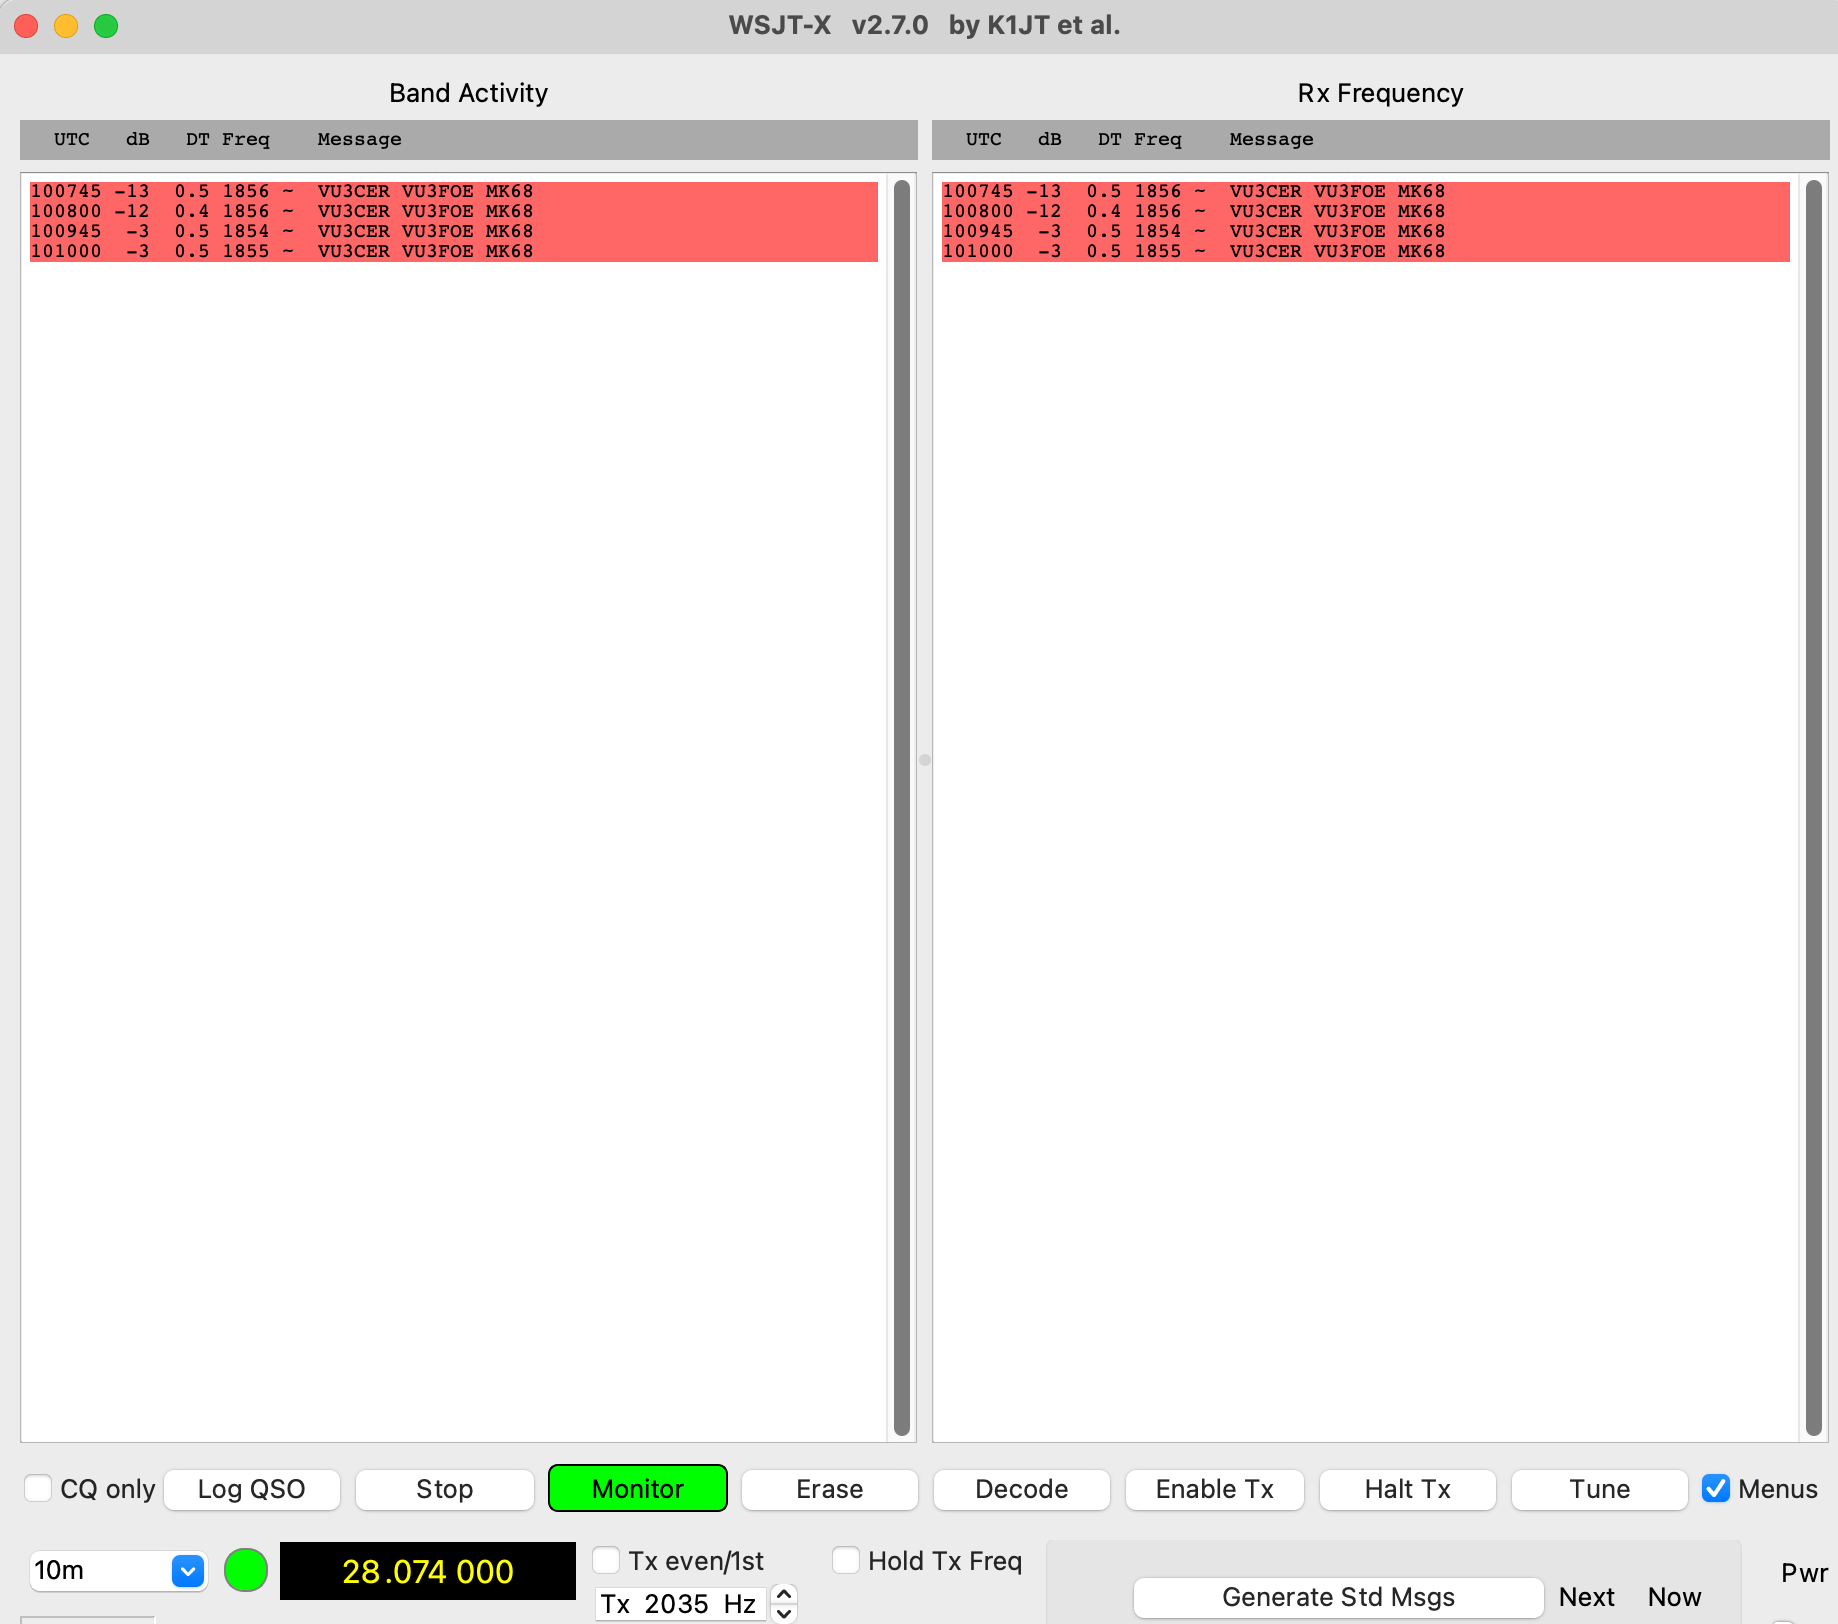
Task: Click Enable Tx button
Action: point(1214,1489)
